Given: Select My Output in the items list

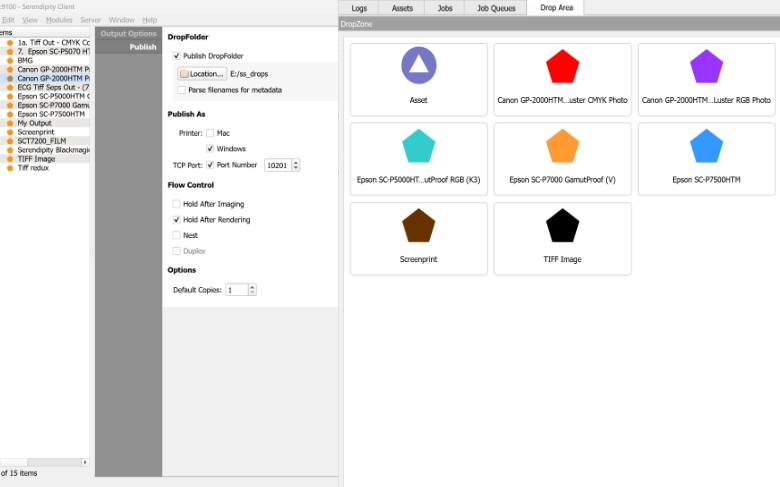Looking at the screenshot, I should 34,123.
